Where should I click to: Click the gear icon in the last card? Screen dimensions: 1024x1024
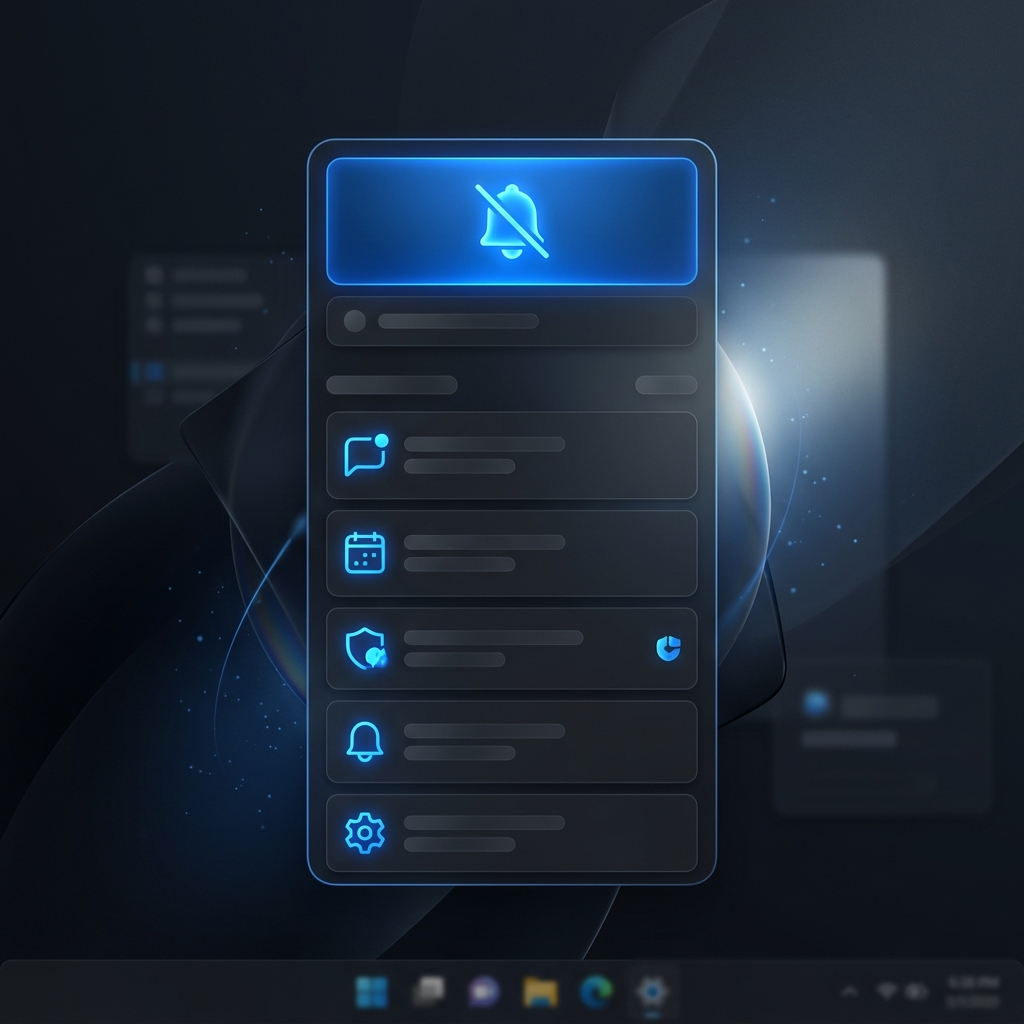(x=364, y=833)
